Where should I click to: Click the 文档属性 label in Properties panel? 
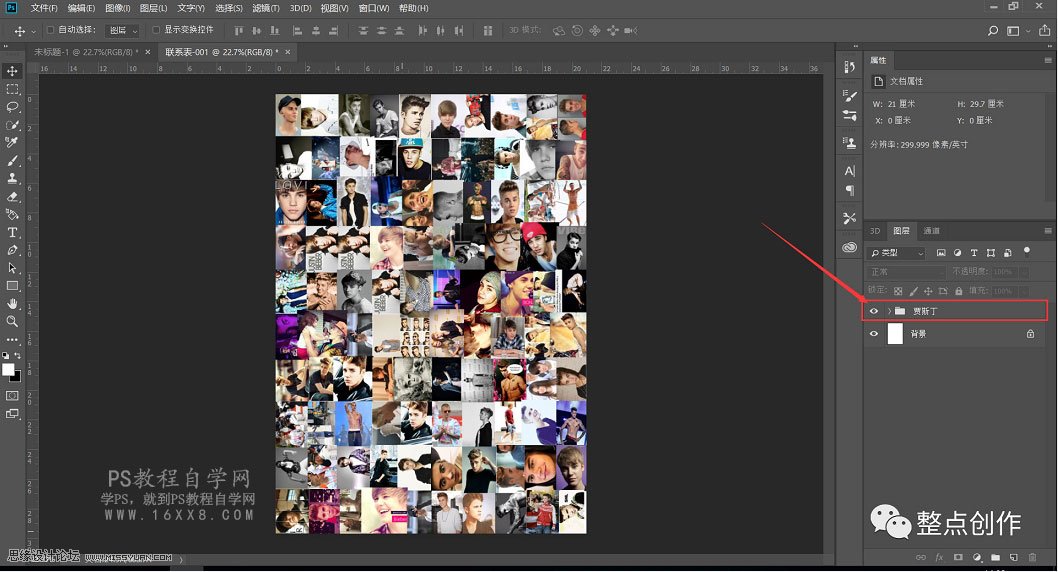click(x=906, y=81)
